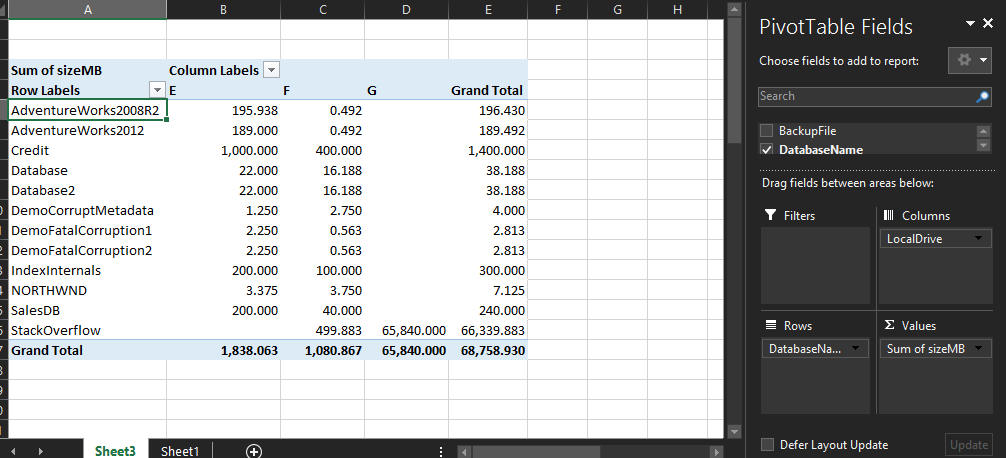1006x458 pixels.
Task: Click the horizontal scrollbar thumb
Action: [535, 452]
